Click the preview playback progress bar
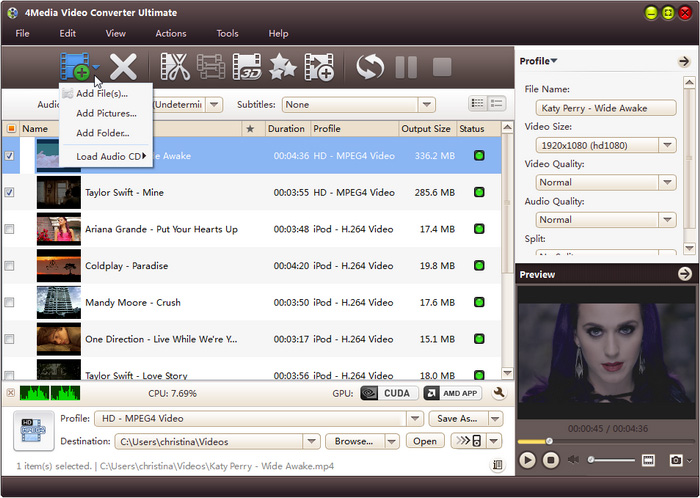This screenshot has width=700, height=498. (605, 441)
